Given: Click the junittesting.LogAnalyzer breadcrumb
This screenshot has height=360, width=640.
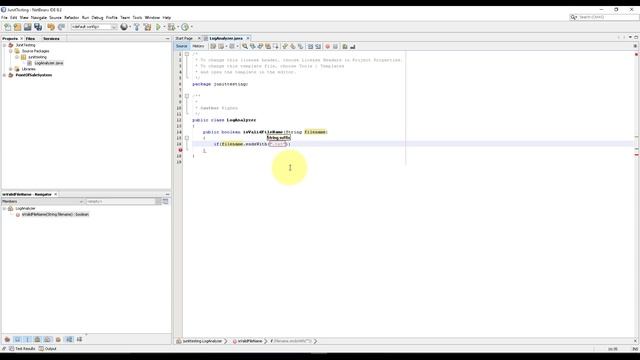Looking at the screenshot, I should pyautogui.click(x=200, y=341).
